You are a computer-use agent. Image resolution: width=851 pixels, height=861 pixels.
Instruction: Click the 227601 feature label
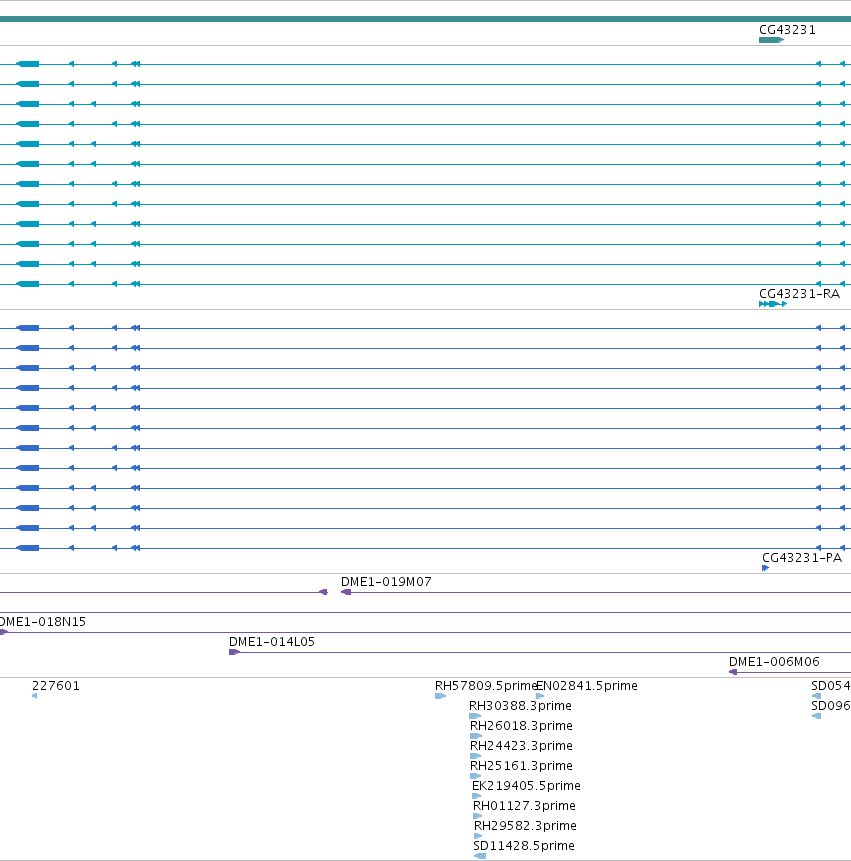click(x=56, y=686)
